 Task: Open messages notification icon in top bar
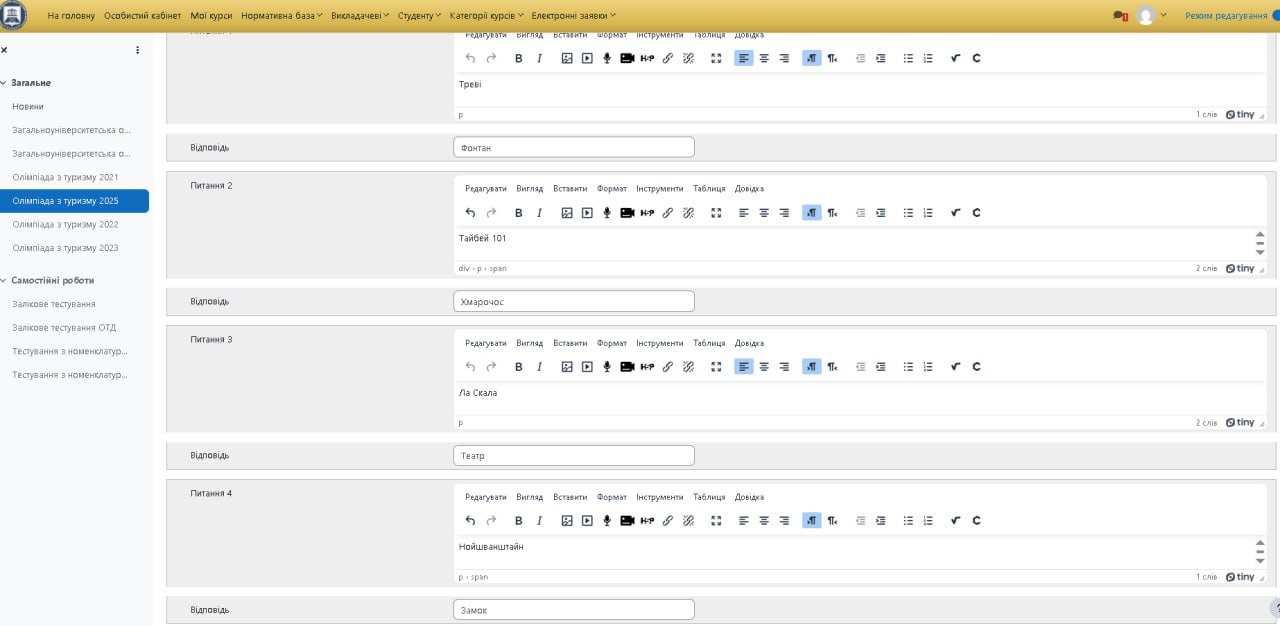[1119, 16]
